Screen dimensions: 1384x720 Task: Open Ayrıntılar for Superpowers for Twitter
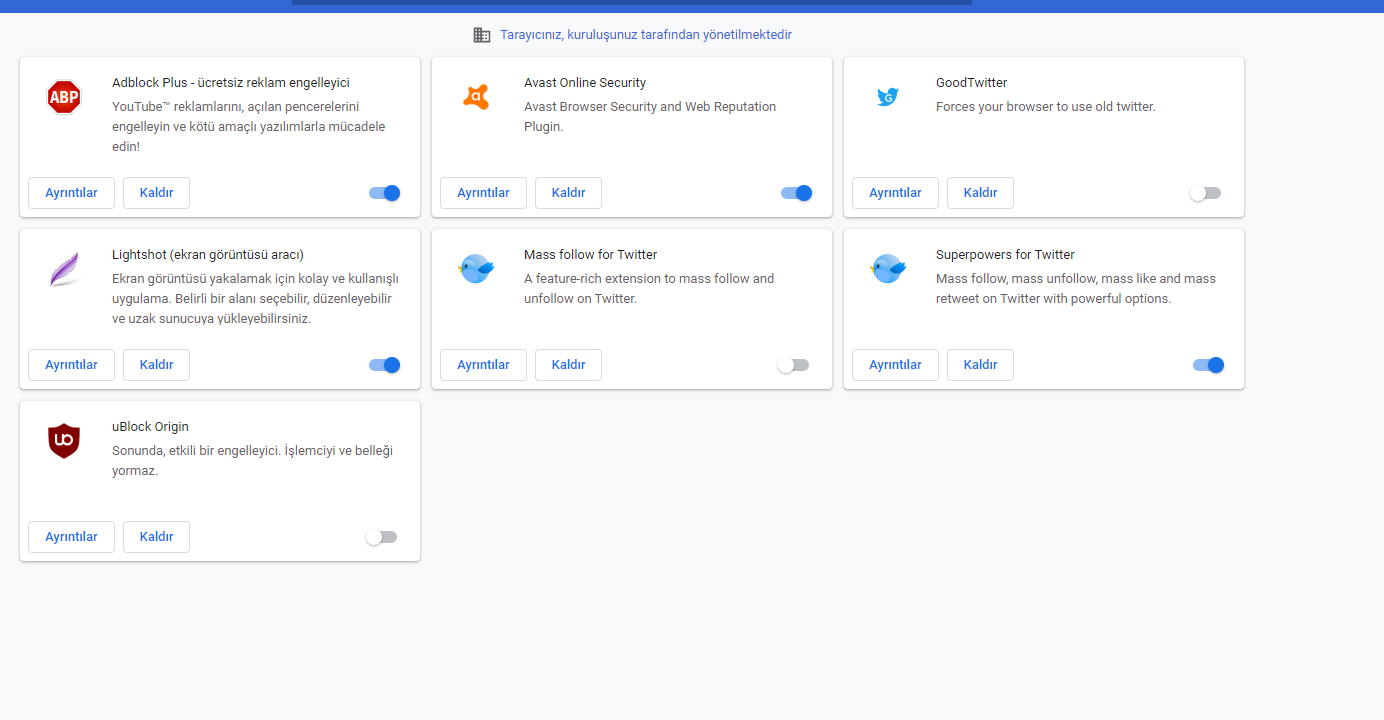(x=895, y=365)
